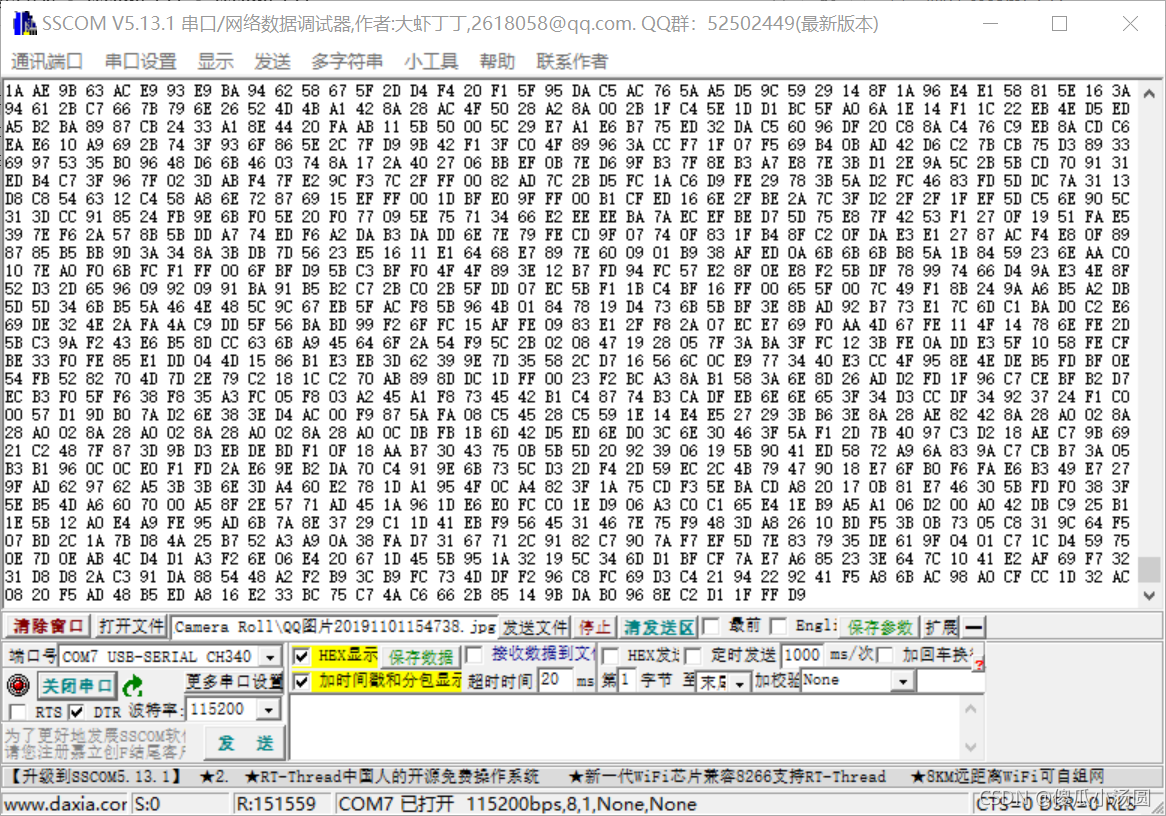Click the file path field showing Camera Roll jpg

click(x=333, y=627)
